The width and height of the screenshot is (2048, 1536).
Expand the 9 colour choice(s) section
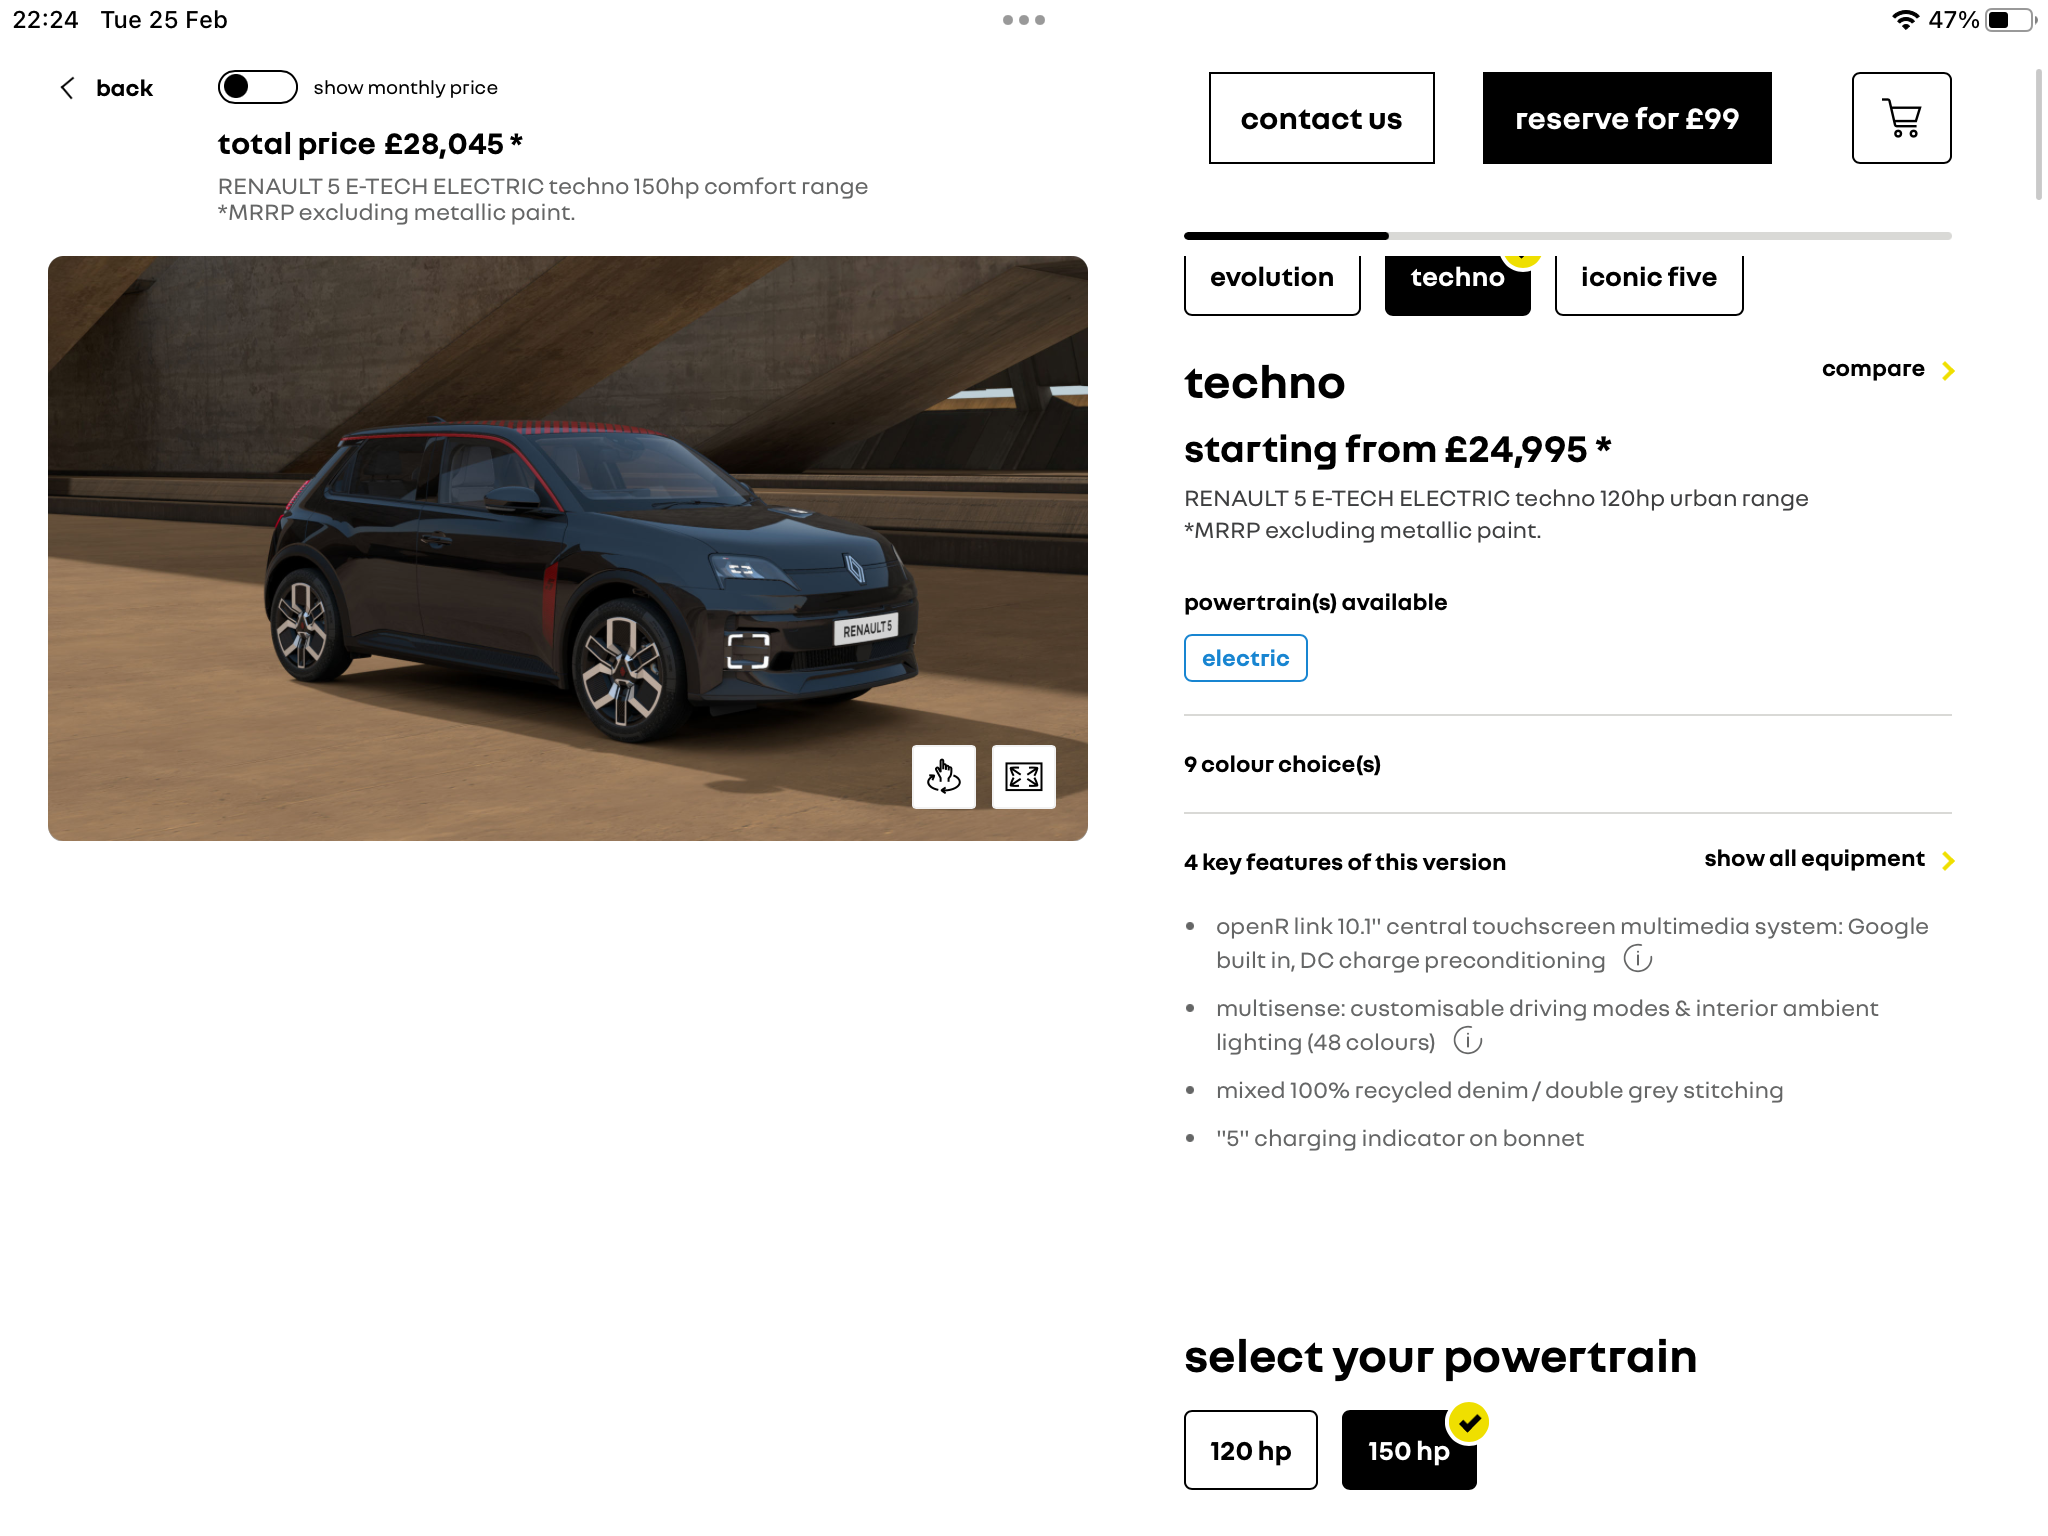pos(1567,764)
